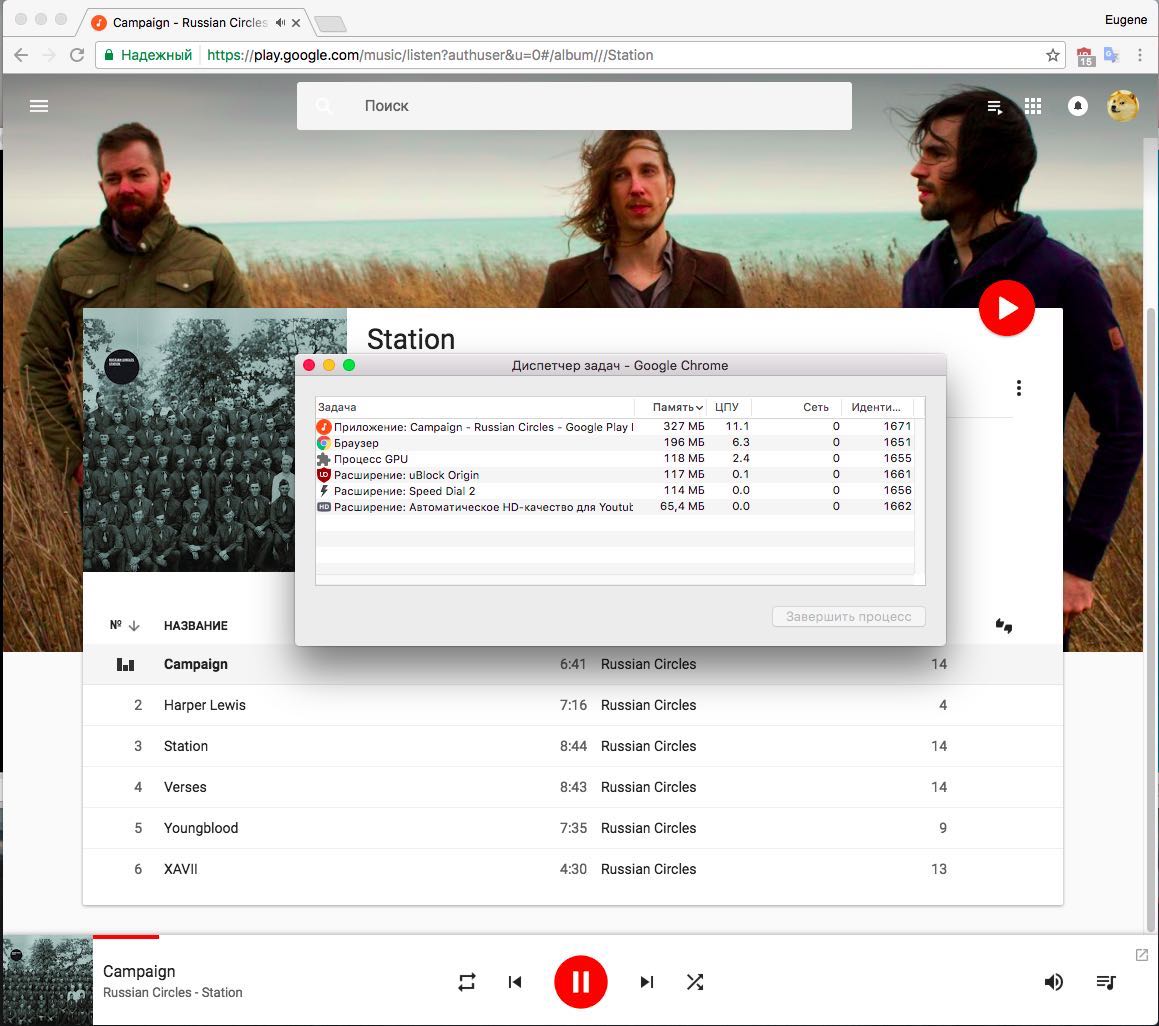Mute tab via speaker icon
The height and width of the screenshot is (1026, 1159).
click(x=280, y=23)
